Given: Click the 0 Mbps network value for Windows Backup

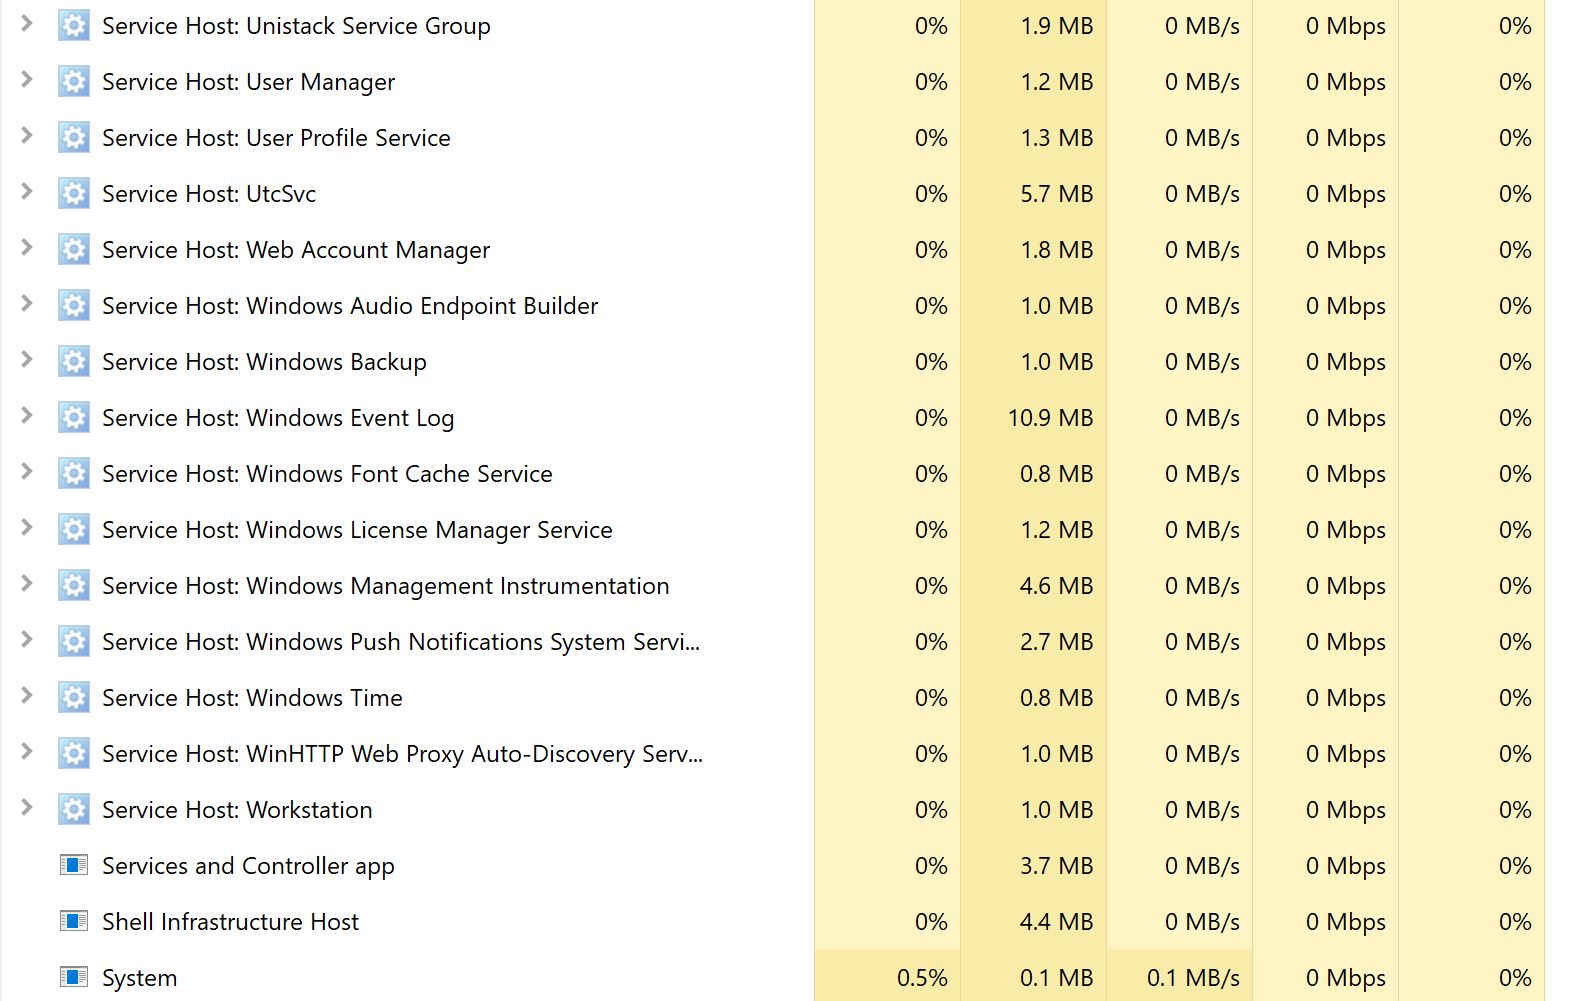Looking at the screenshot, I should [x=1345, y=362].
